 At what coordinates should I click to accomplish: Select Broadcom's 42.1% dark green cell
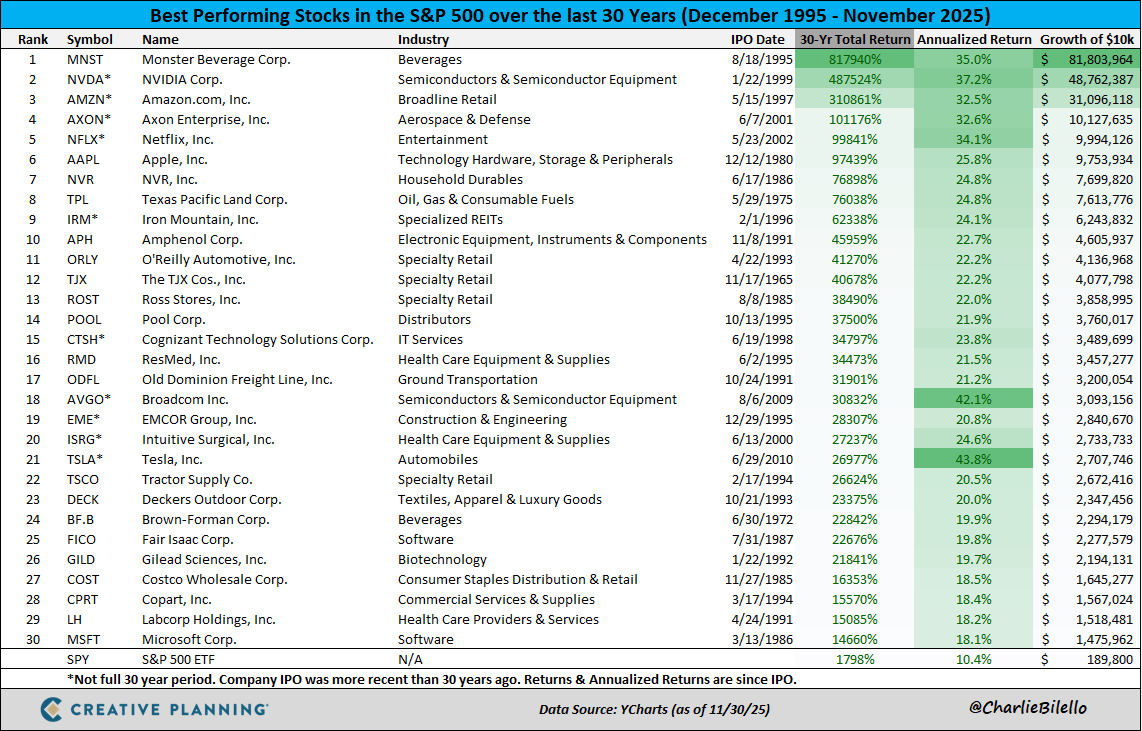pyautogui.click(x=973, y=400)
